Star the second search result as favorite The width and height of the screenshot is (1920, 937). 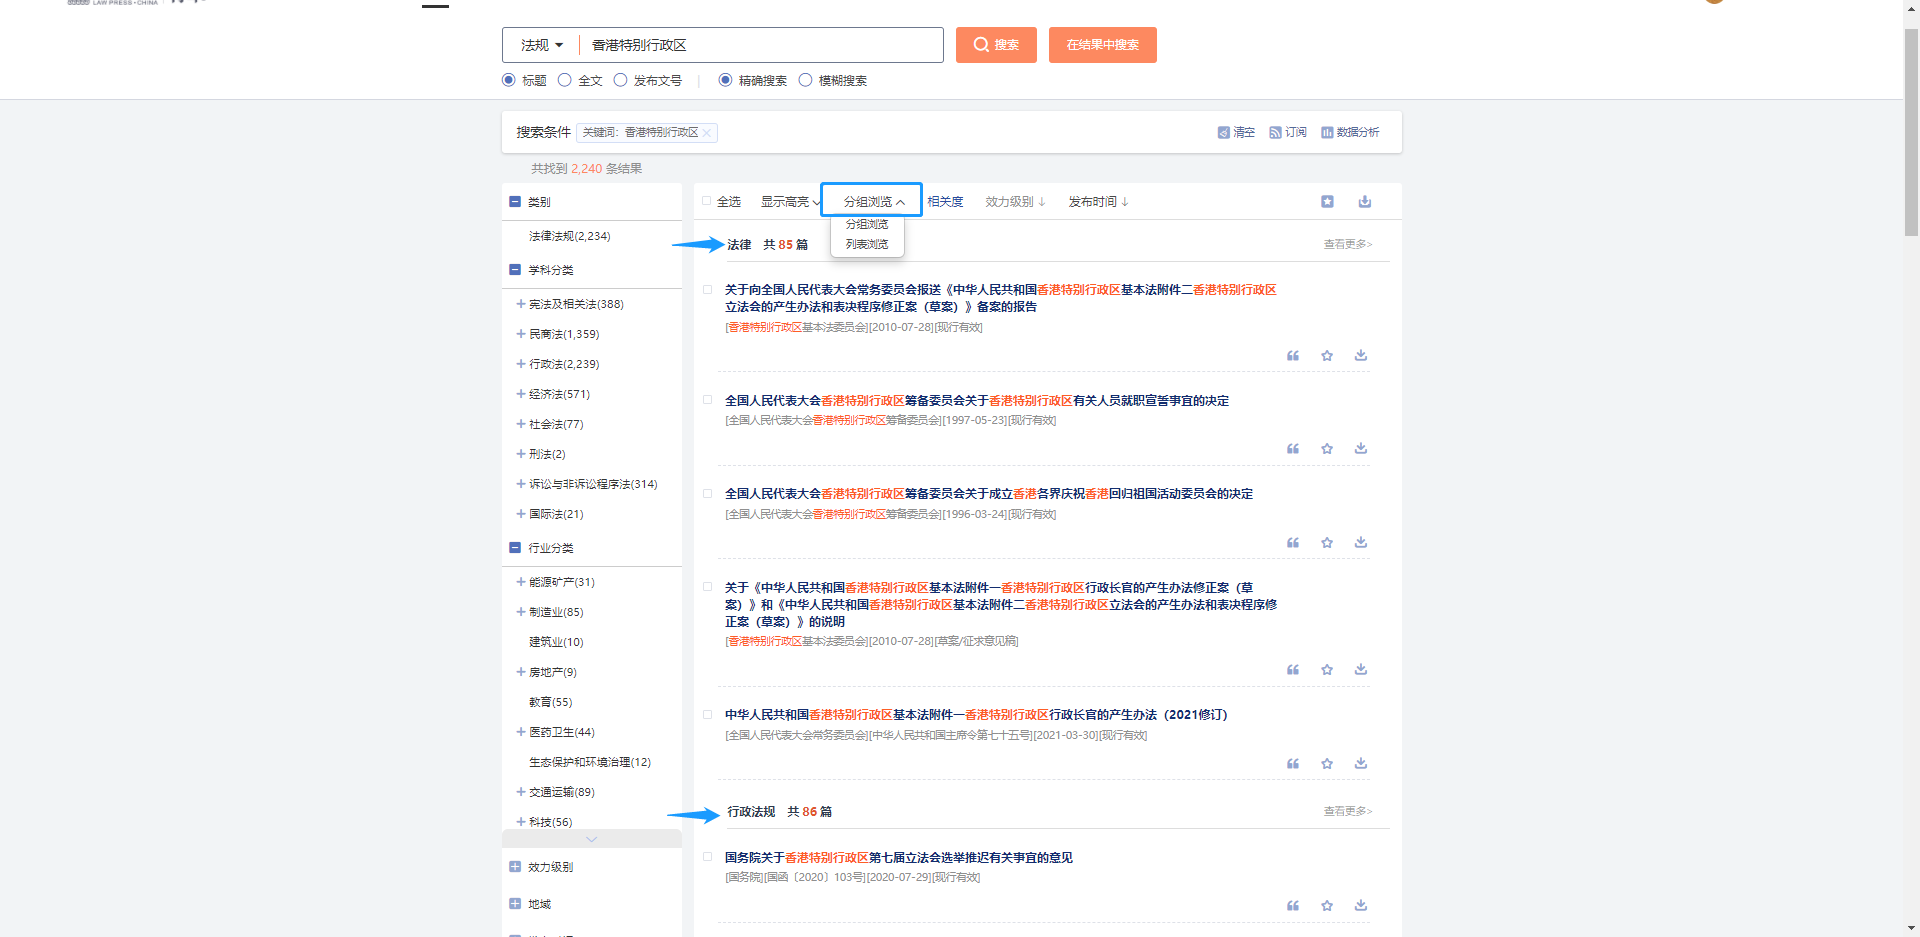pyautogui.click(x=1326, y=449)
